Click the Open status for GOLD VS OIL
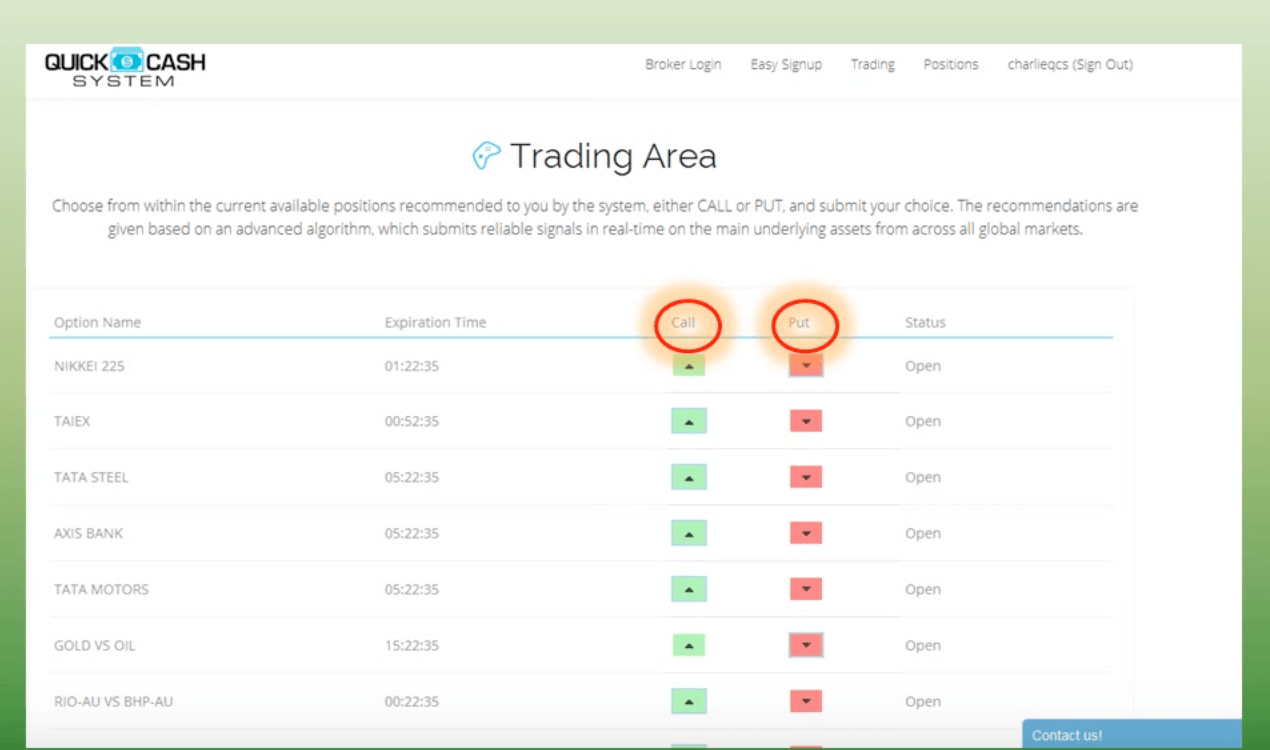 923,646
